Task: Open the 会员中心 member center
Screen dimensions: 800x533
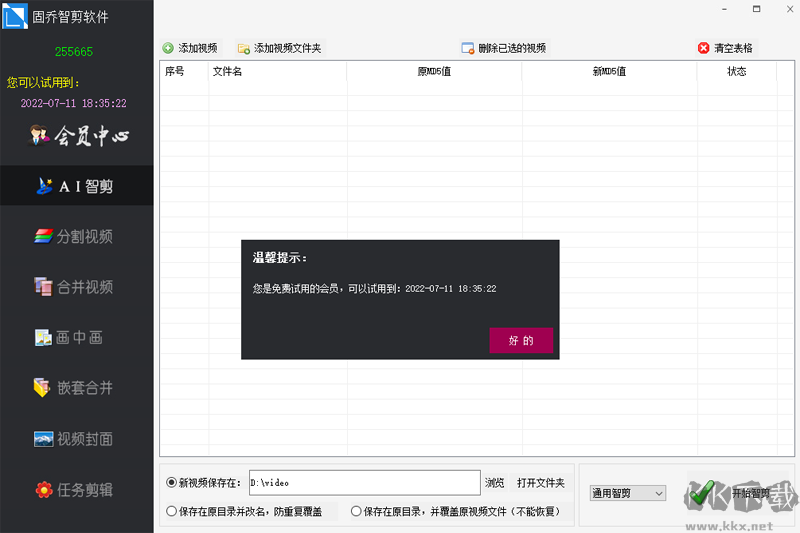Action: pyautogui.click(x=79, y=136)
